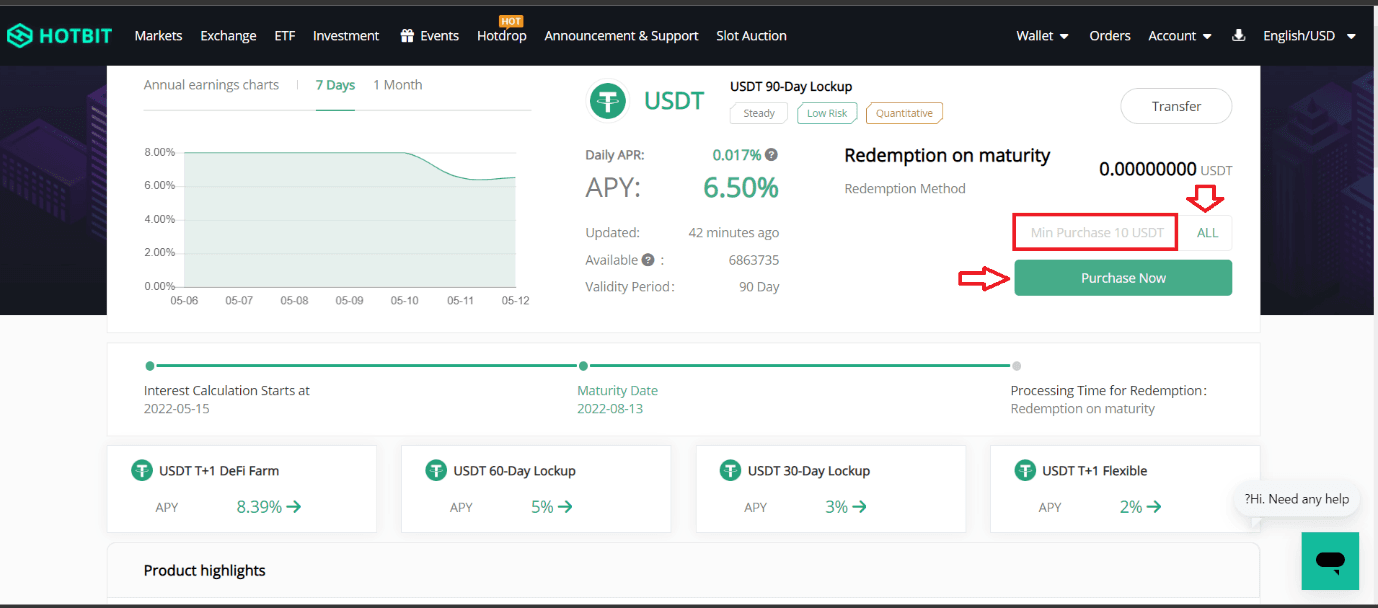1378x608 pixels.
Task: Open the live chat support widget
Action: (1330, 561)
